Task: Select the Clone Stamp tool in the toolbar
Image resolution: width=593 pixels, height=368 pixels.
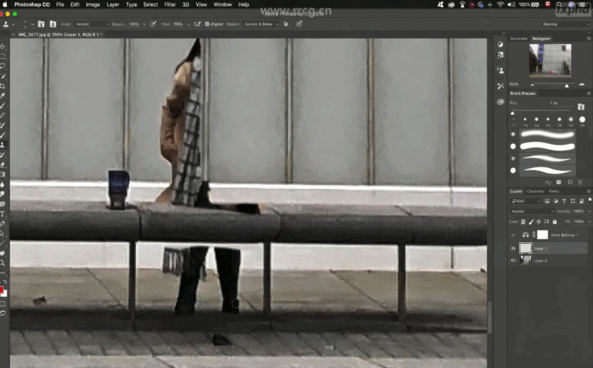Action: point(3,145)
